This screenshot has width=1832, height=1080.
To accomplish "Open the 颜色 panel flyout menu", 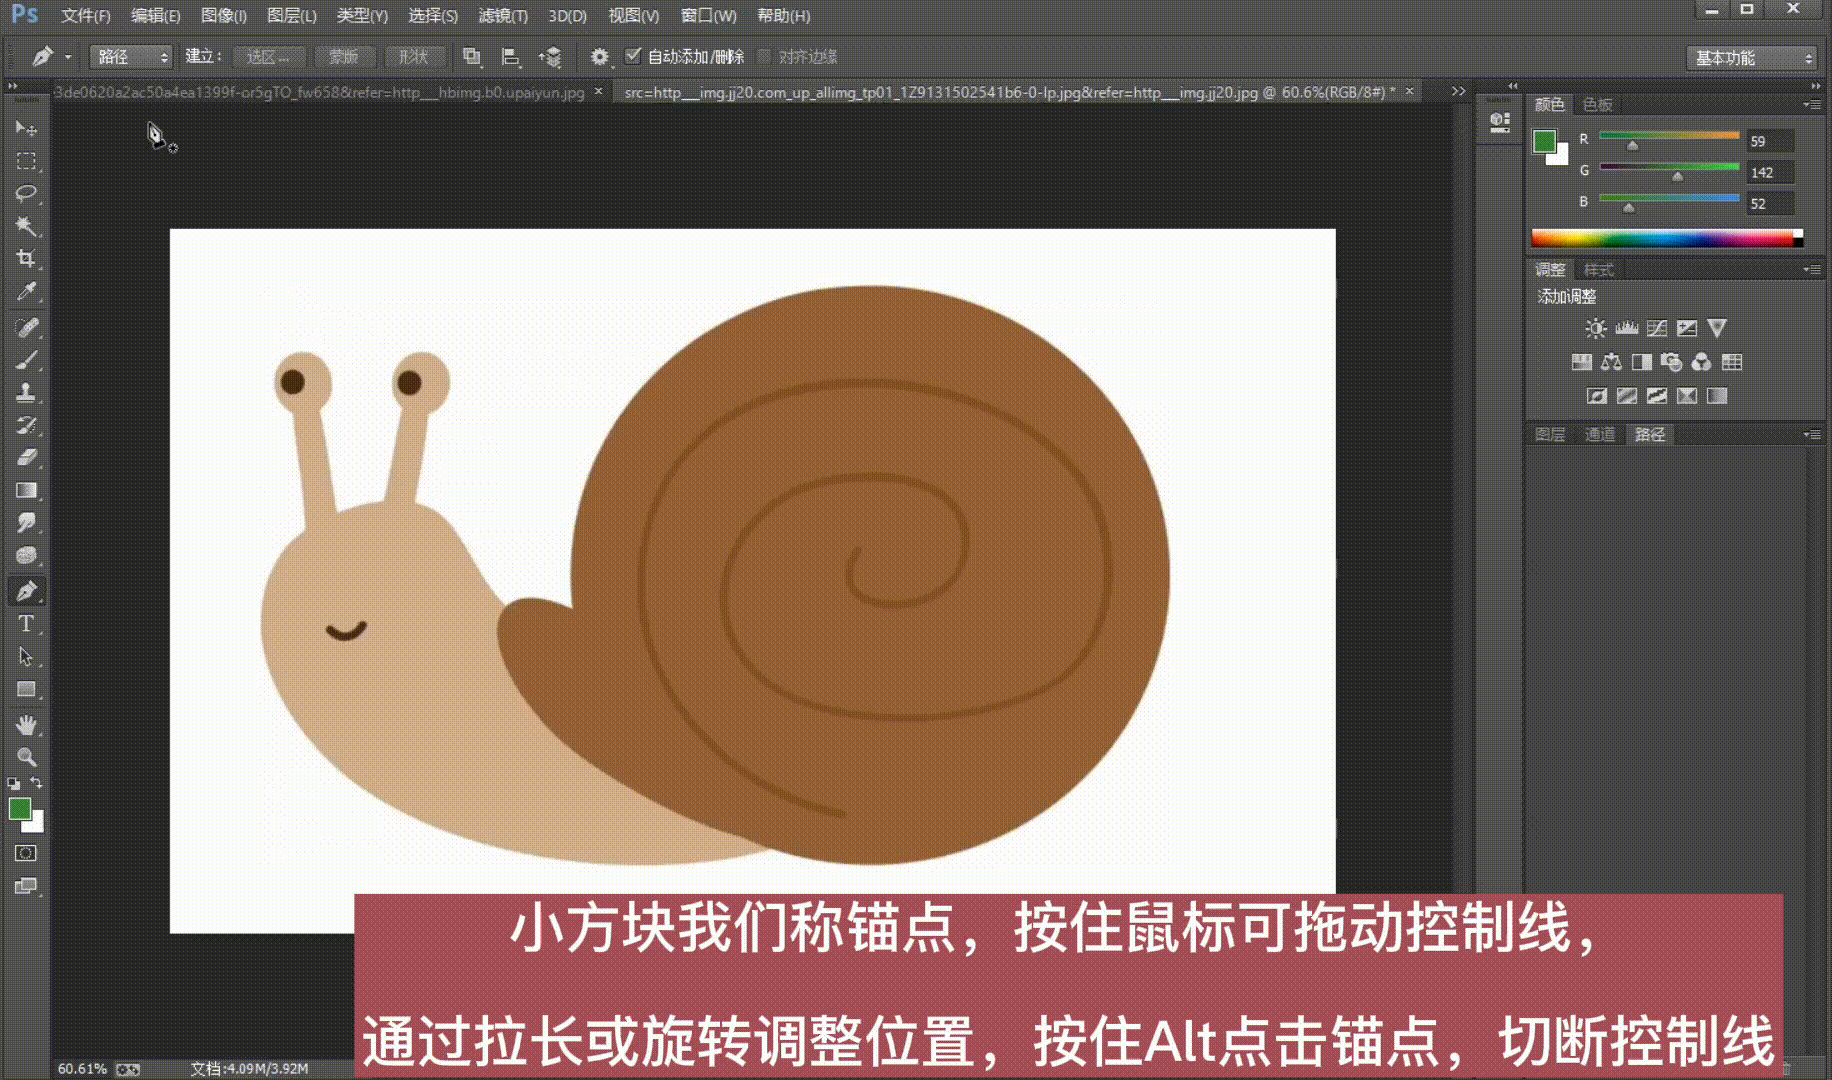I will pos(1811,105).
